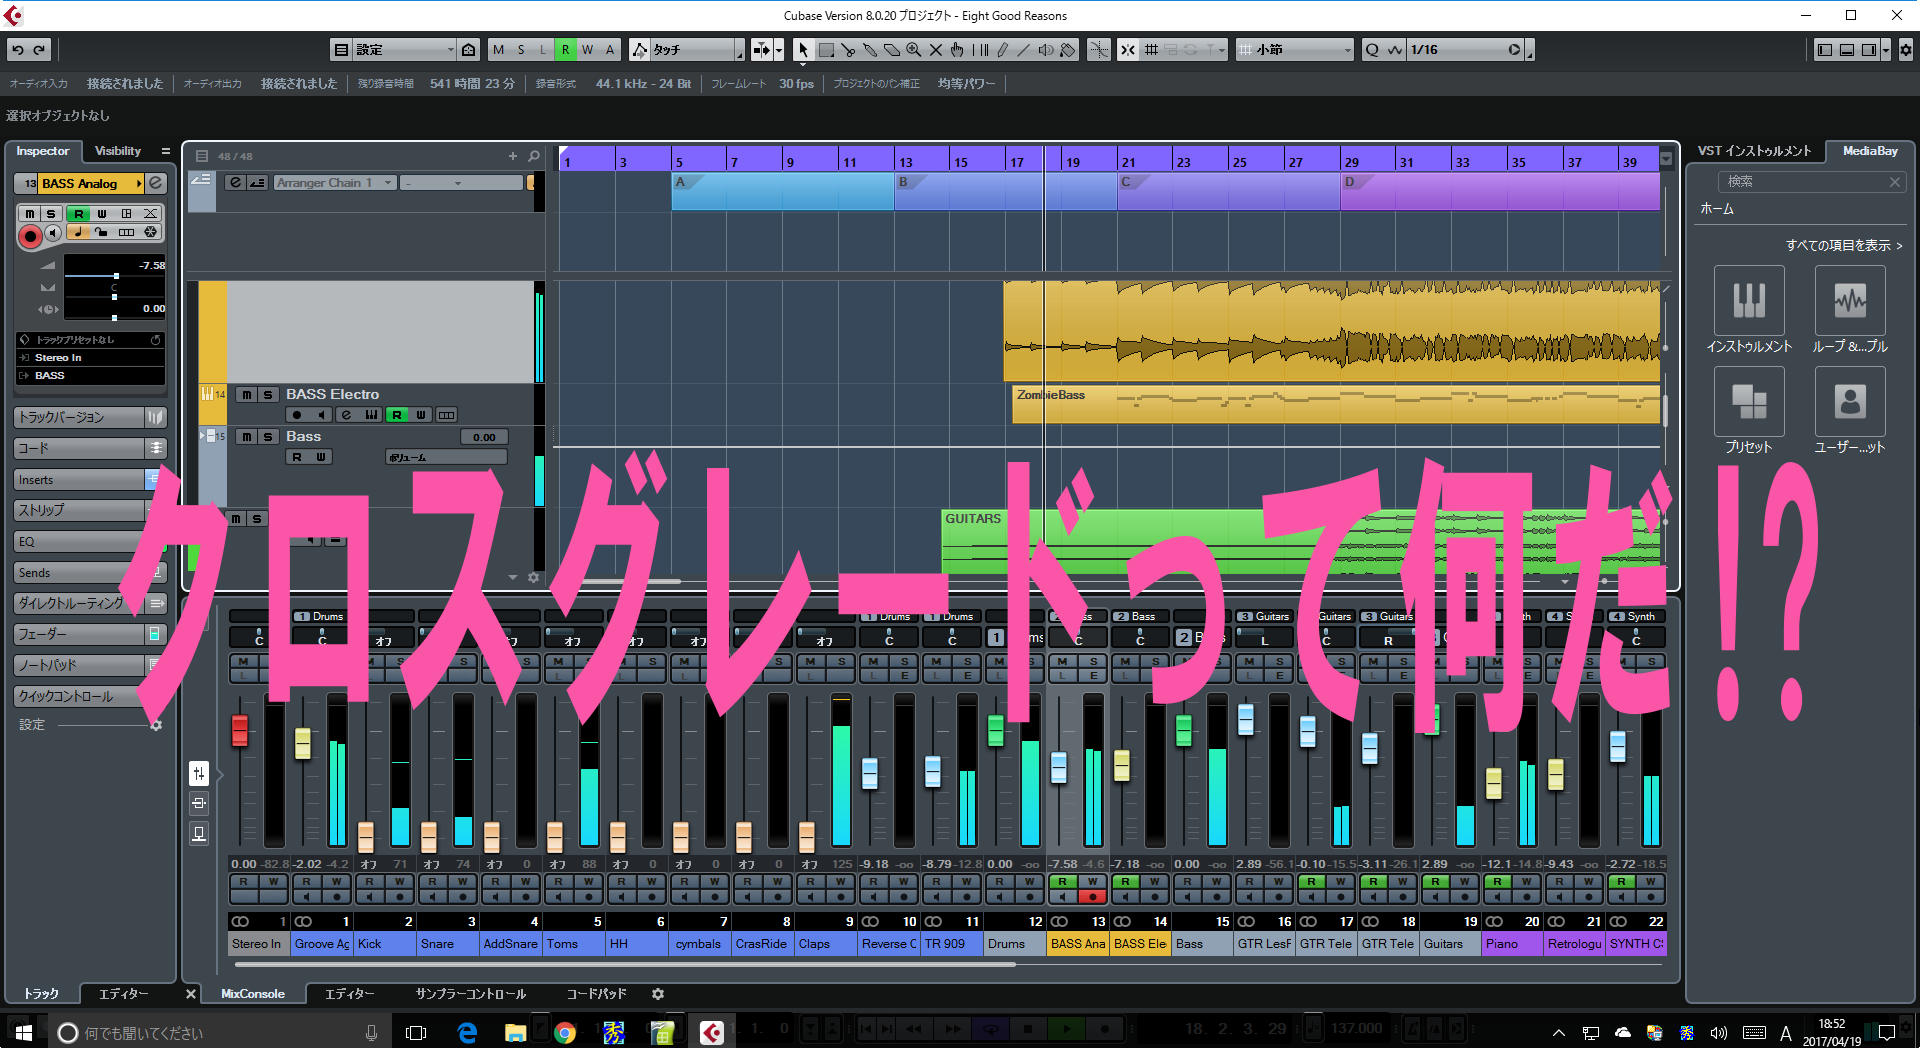Screen dimensions: 1920x1048
Task: Open Arranger Chain 1 dropdown
Action: (x=334, y=183)
